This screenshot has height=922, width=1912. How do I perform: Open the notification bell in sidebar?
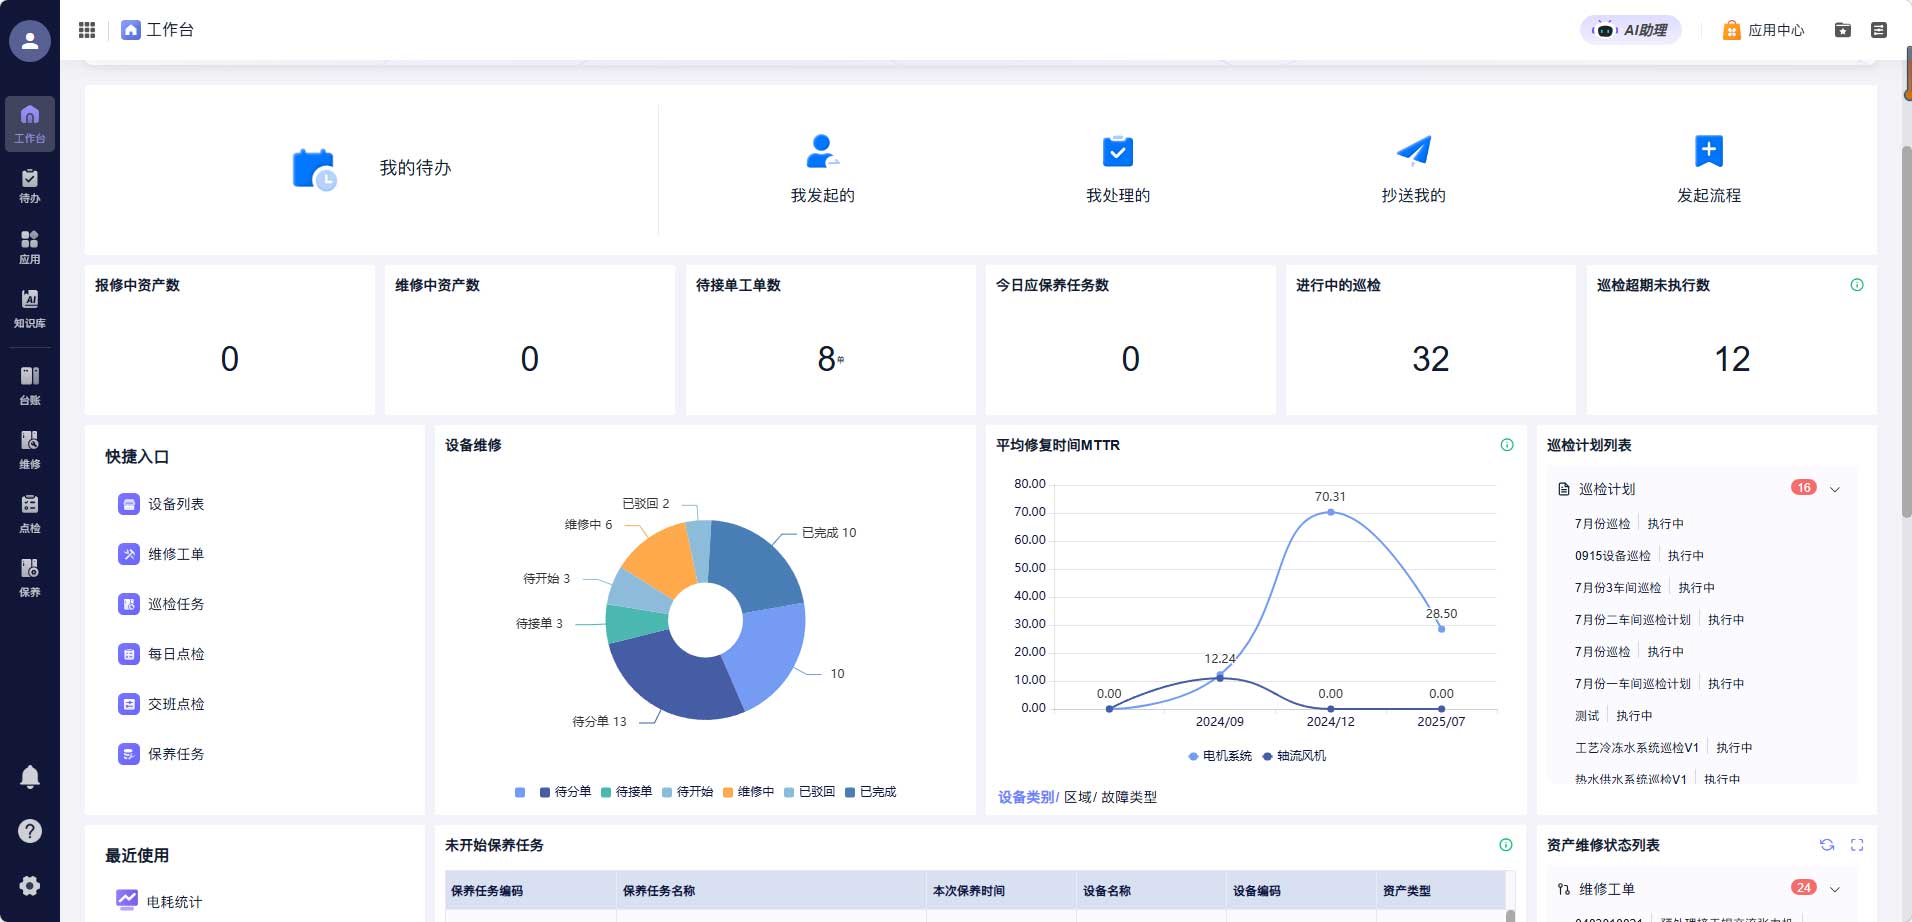tap(30, 777)
